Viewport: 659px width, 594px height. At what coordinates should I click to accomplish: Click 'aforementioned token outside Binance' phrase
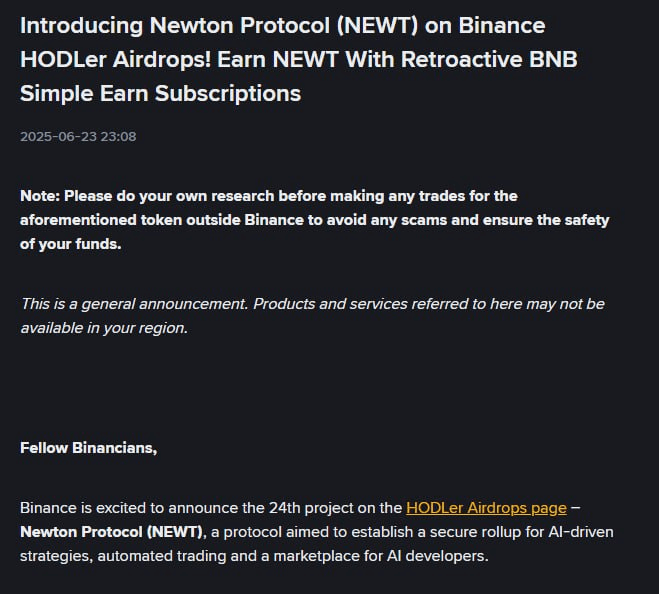pyautogui.click(x=162, y=220)
